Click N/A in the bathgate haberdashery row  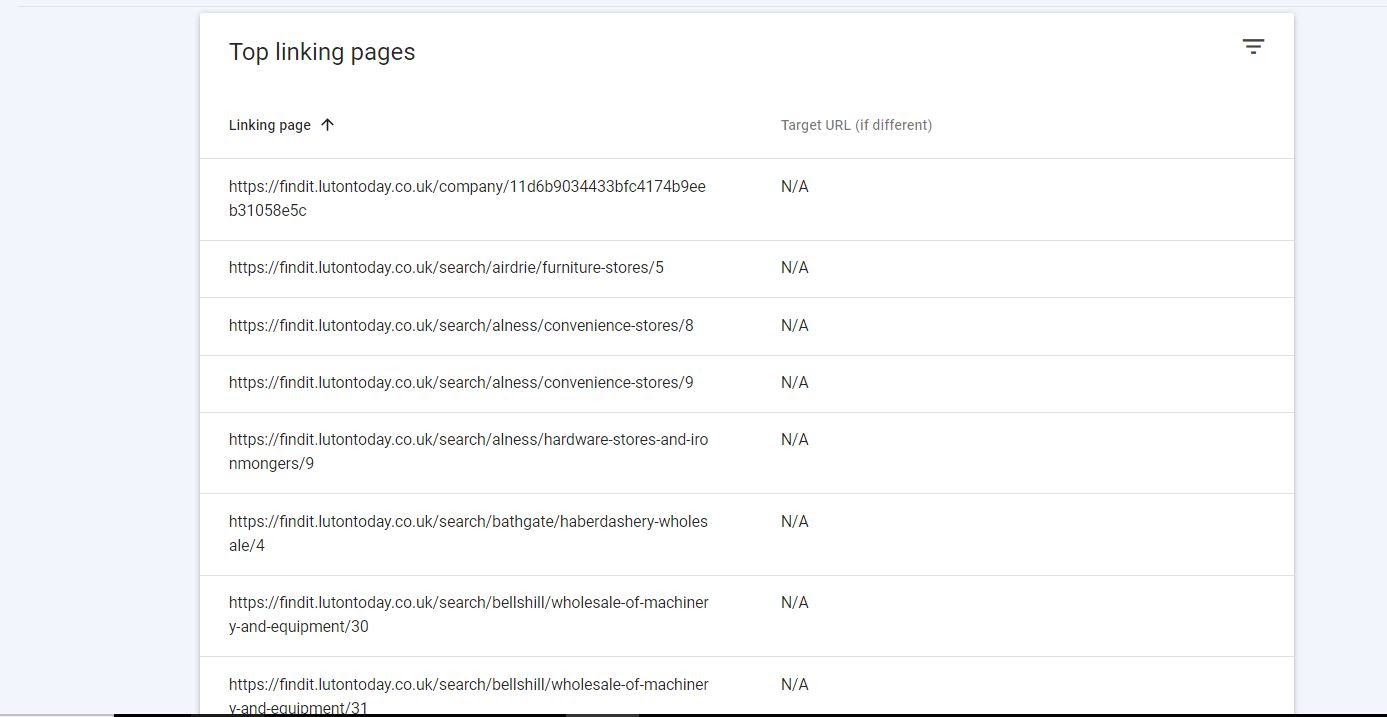(x=795, y=522)
